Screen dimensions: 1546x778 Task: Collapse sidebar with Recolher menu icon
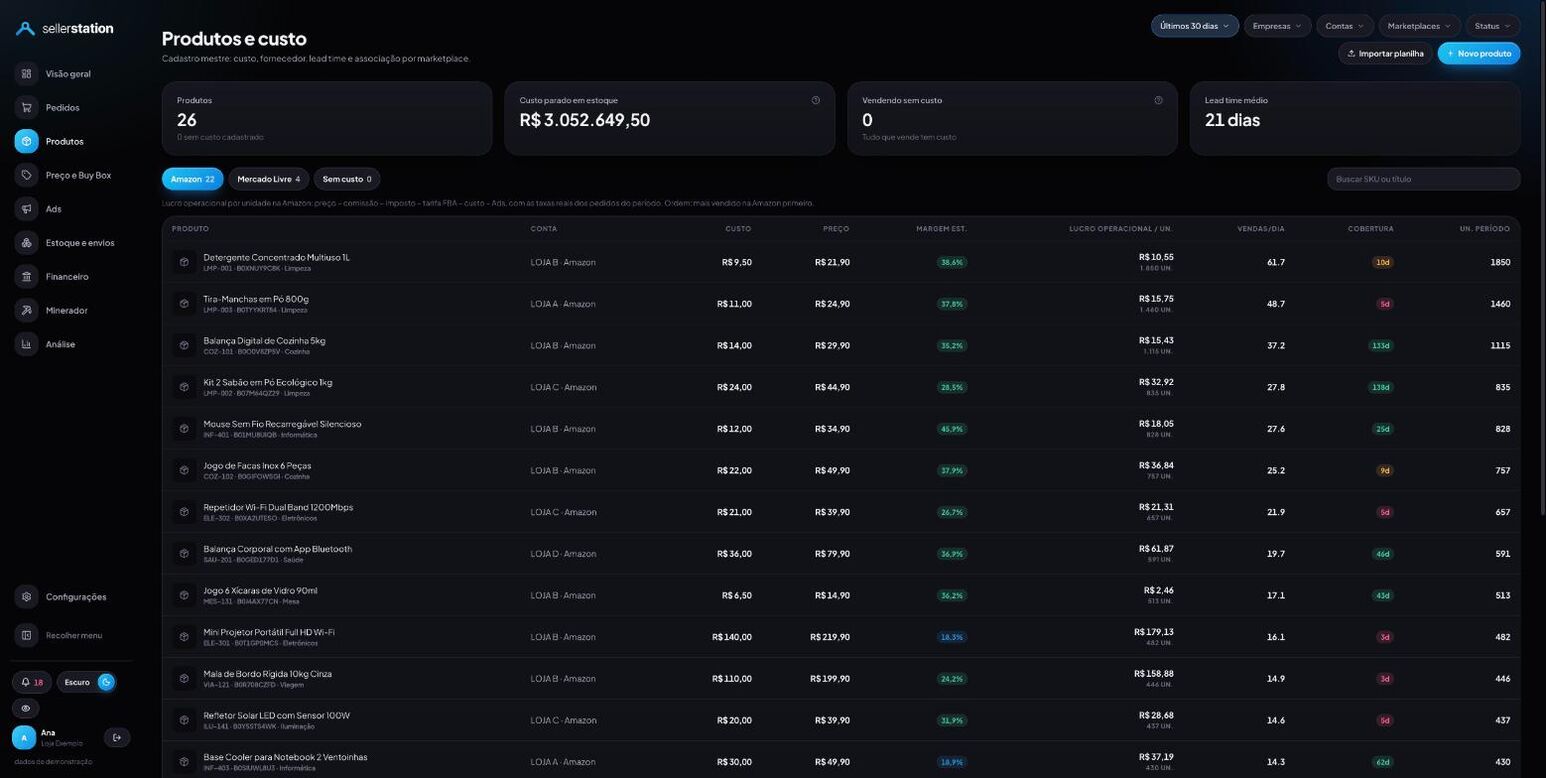coord(26,635)
